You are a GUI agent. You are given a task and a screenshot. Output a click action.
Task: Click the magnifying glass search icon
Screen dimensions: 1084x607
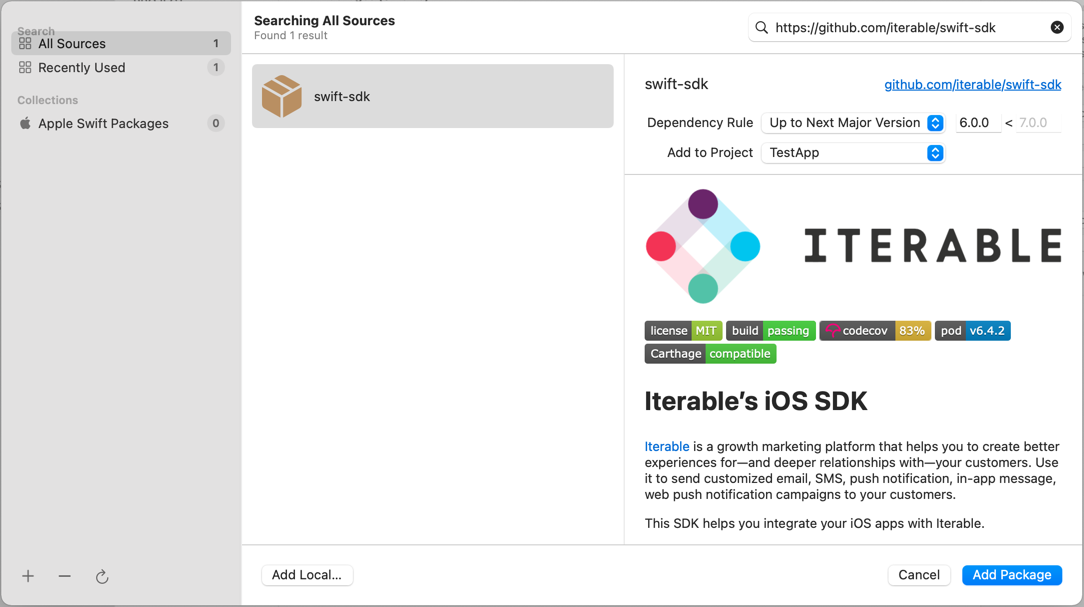tap(761, 28)
